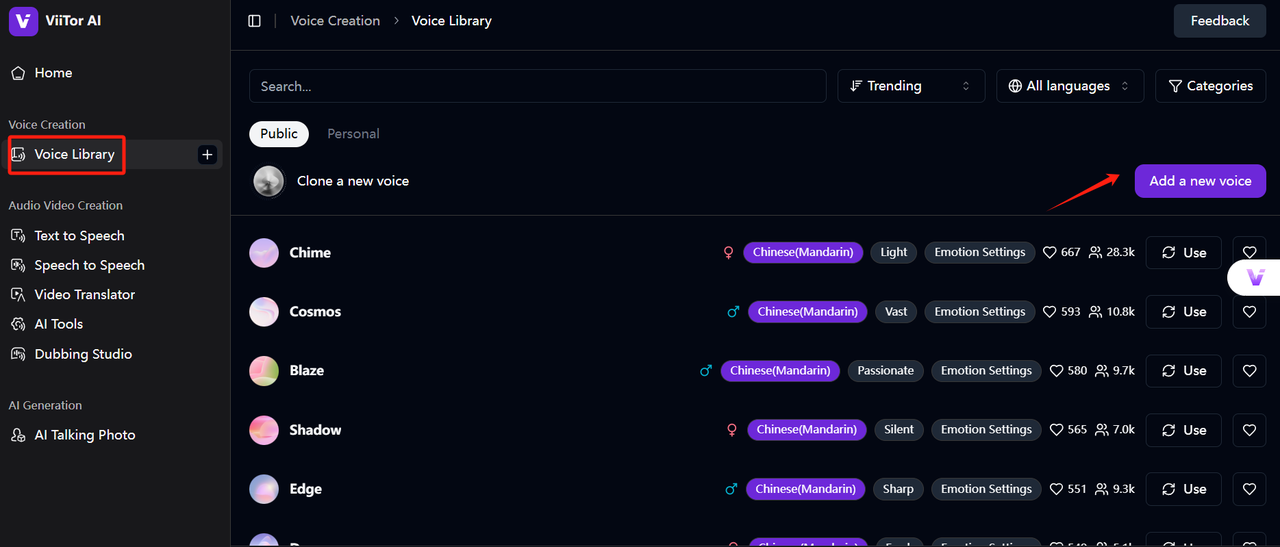The image size is (1280, 547).
Task: Toggle the sidebar collapse icon
Action: point(254,21)
